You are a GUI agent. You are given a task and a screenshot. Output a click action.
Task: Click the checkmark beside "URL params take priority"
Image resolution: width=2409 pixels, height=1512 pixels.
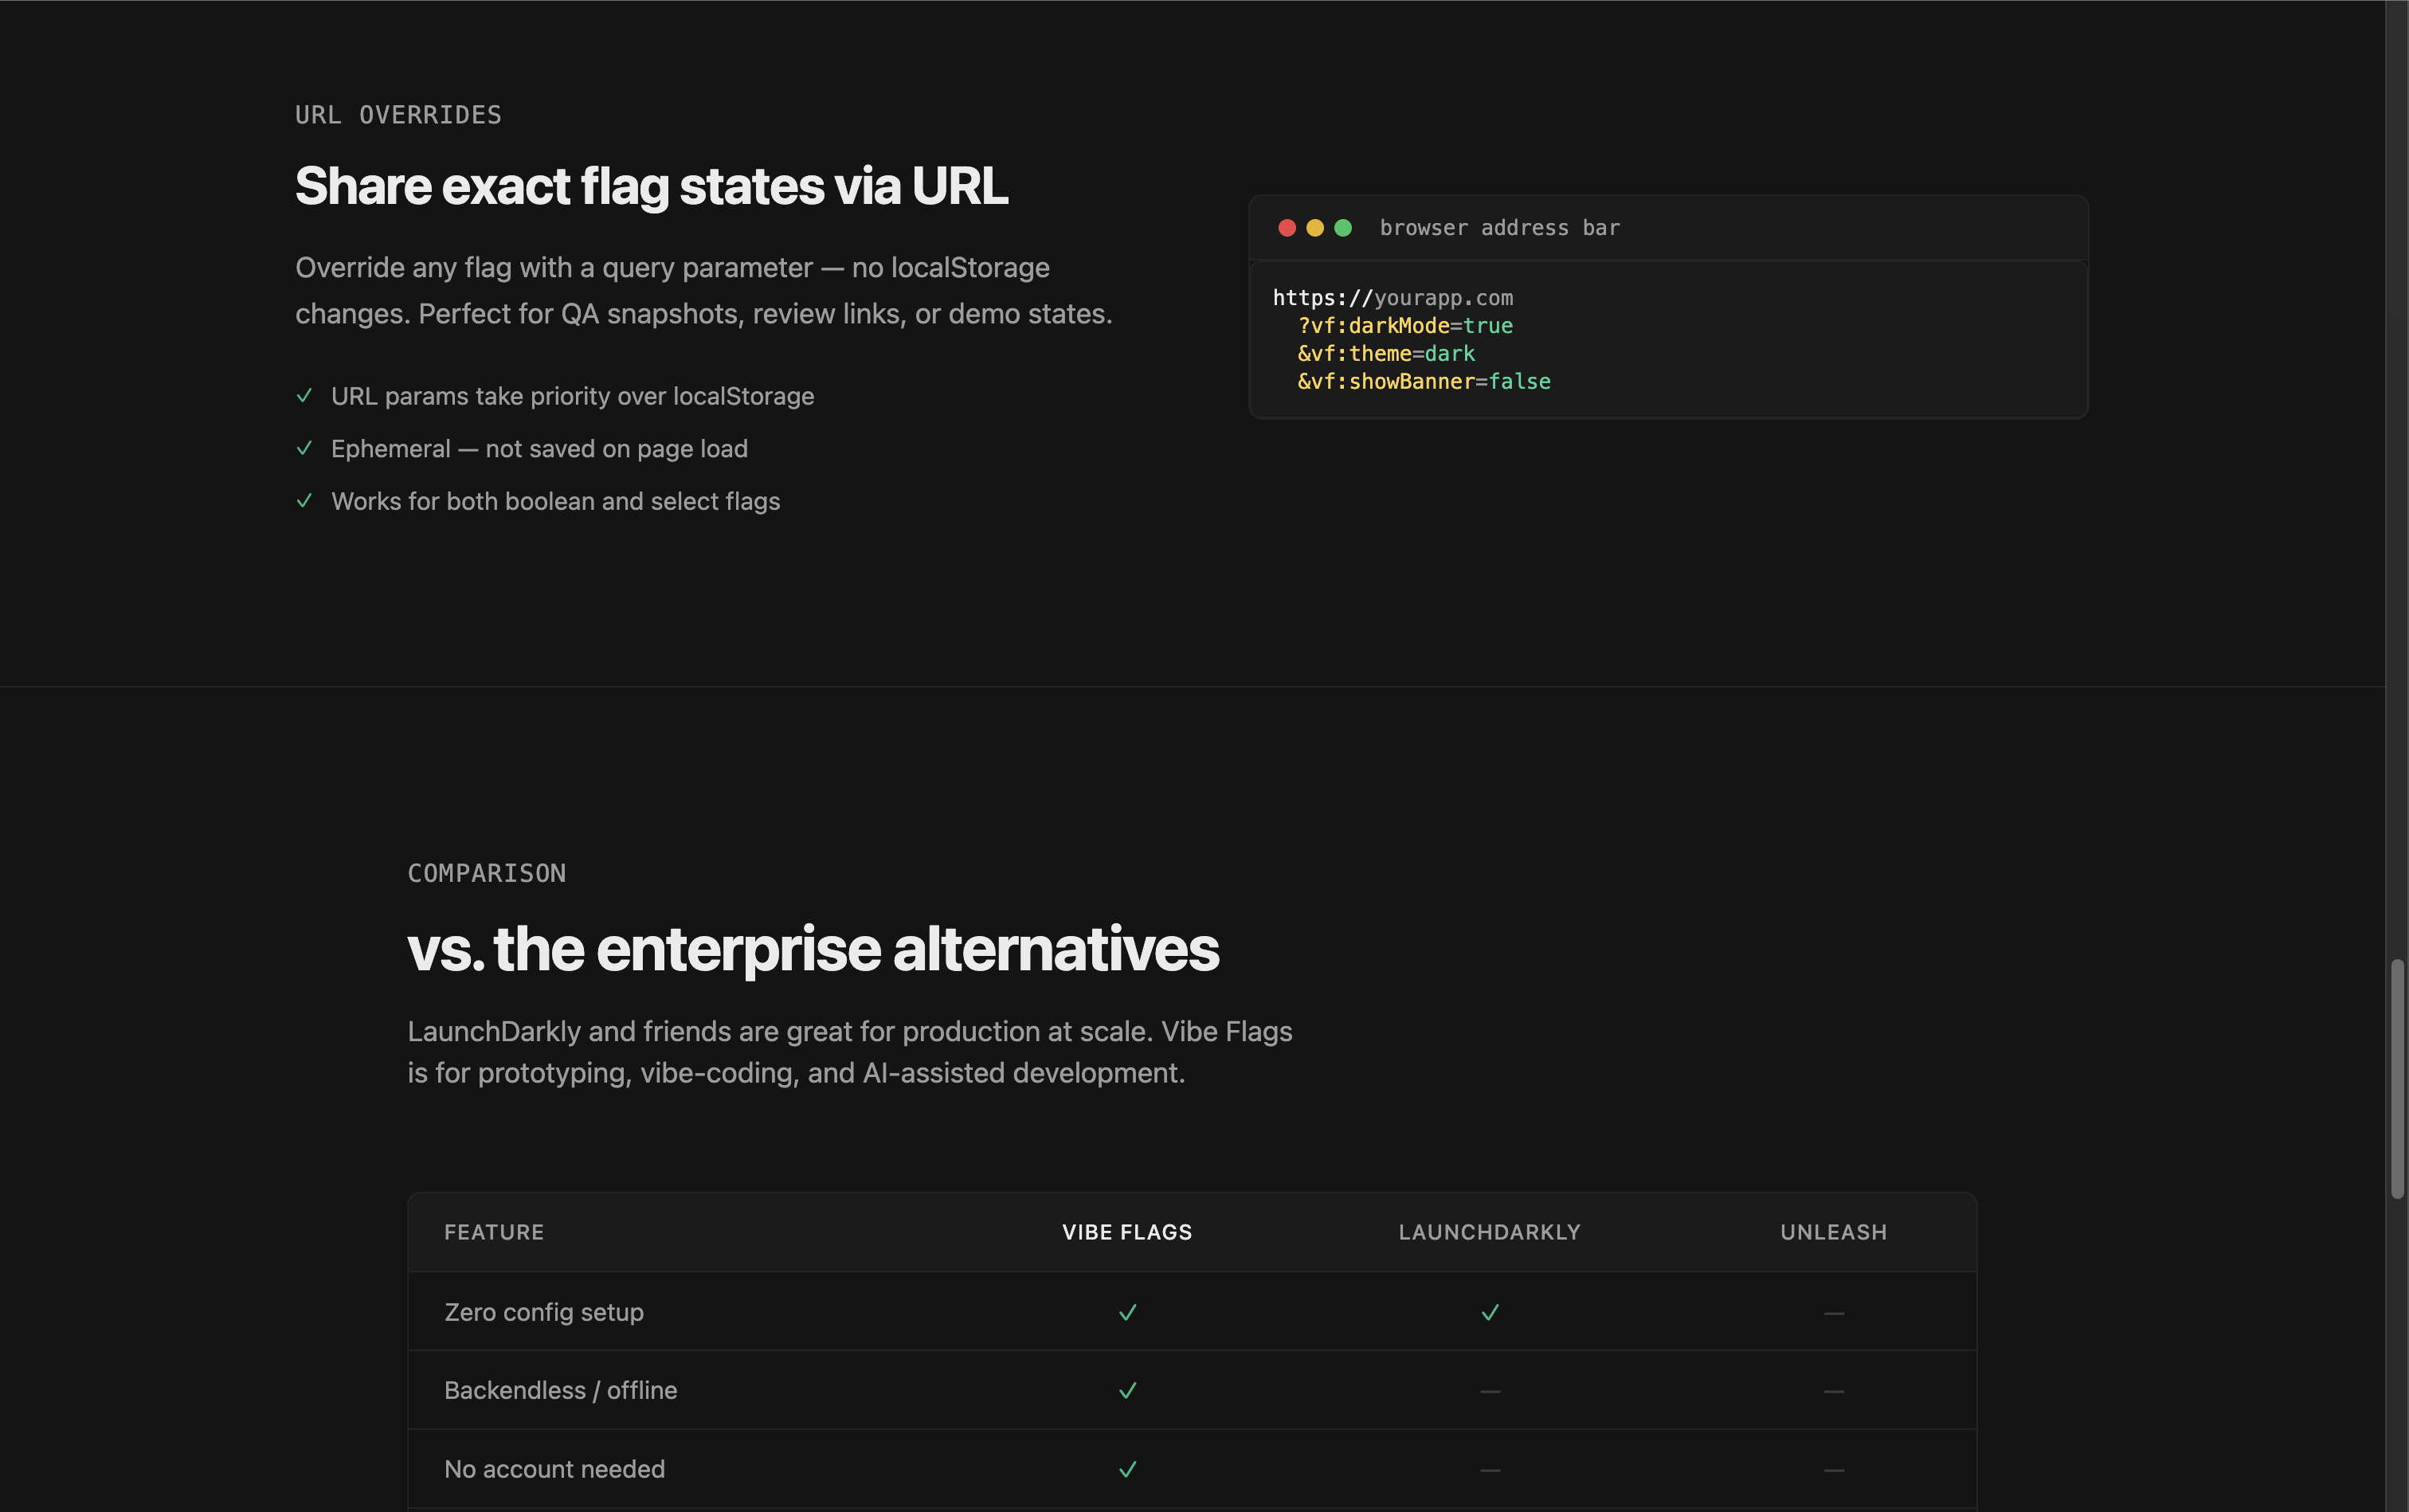305,396
